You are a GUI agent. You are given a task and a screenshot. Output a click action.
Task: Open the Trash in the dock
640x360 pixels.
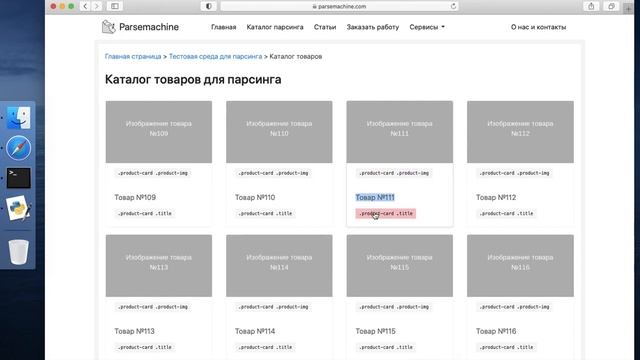(x=18, y=252)
